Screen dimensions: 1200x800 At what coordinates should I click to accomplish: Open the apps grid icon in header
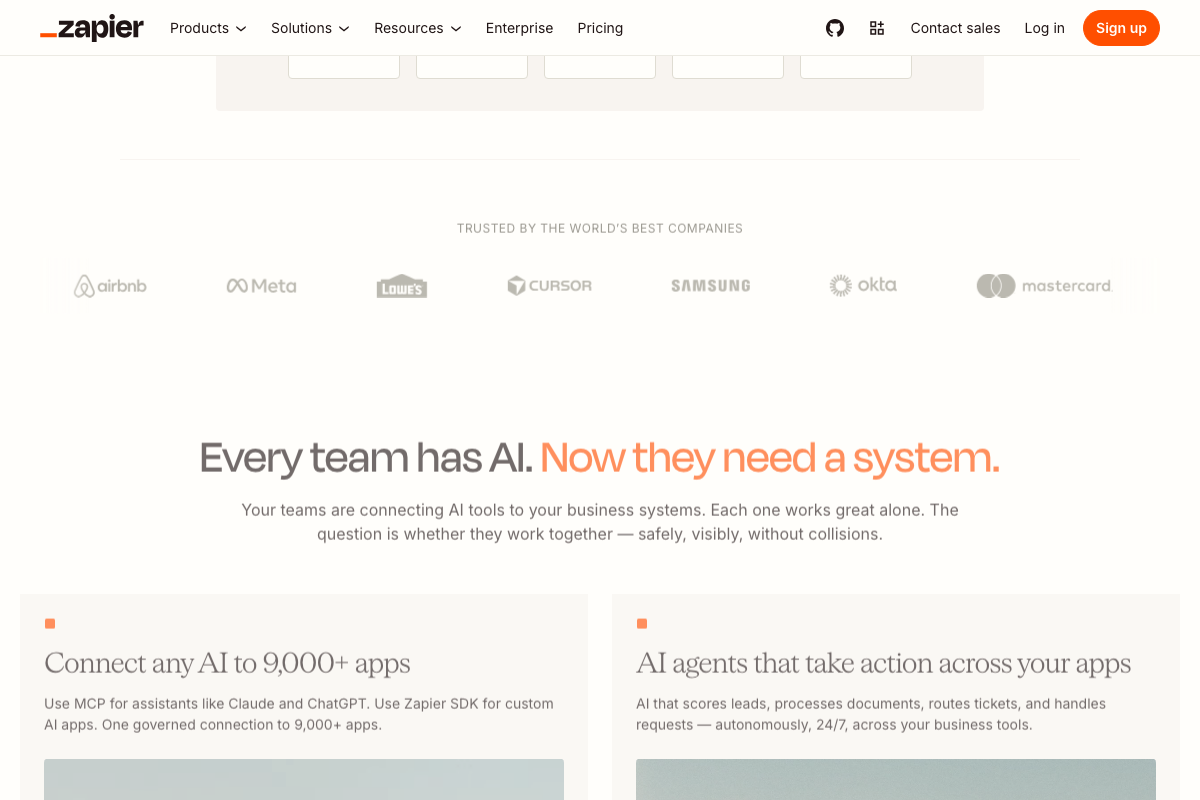pyautogui.click(x=877, y=28)
